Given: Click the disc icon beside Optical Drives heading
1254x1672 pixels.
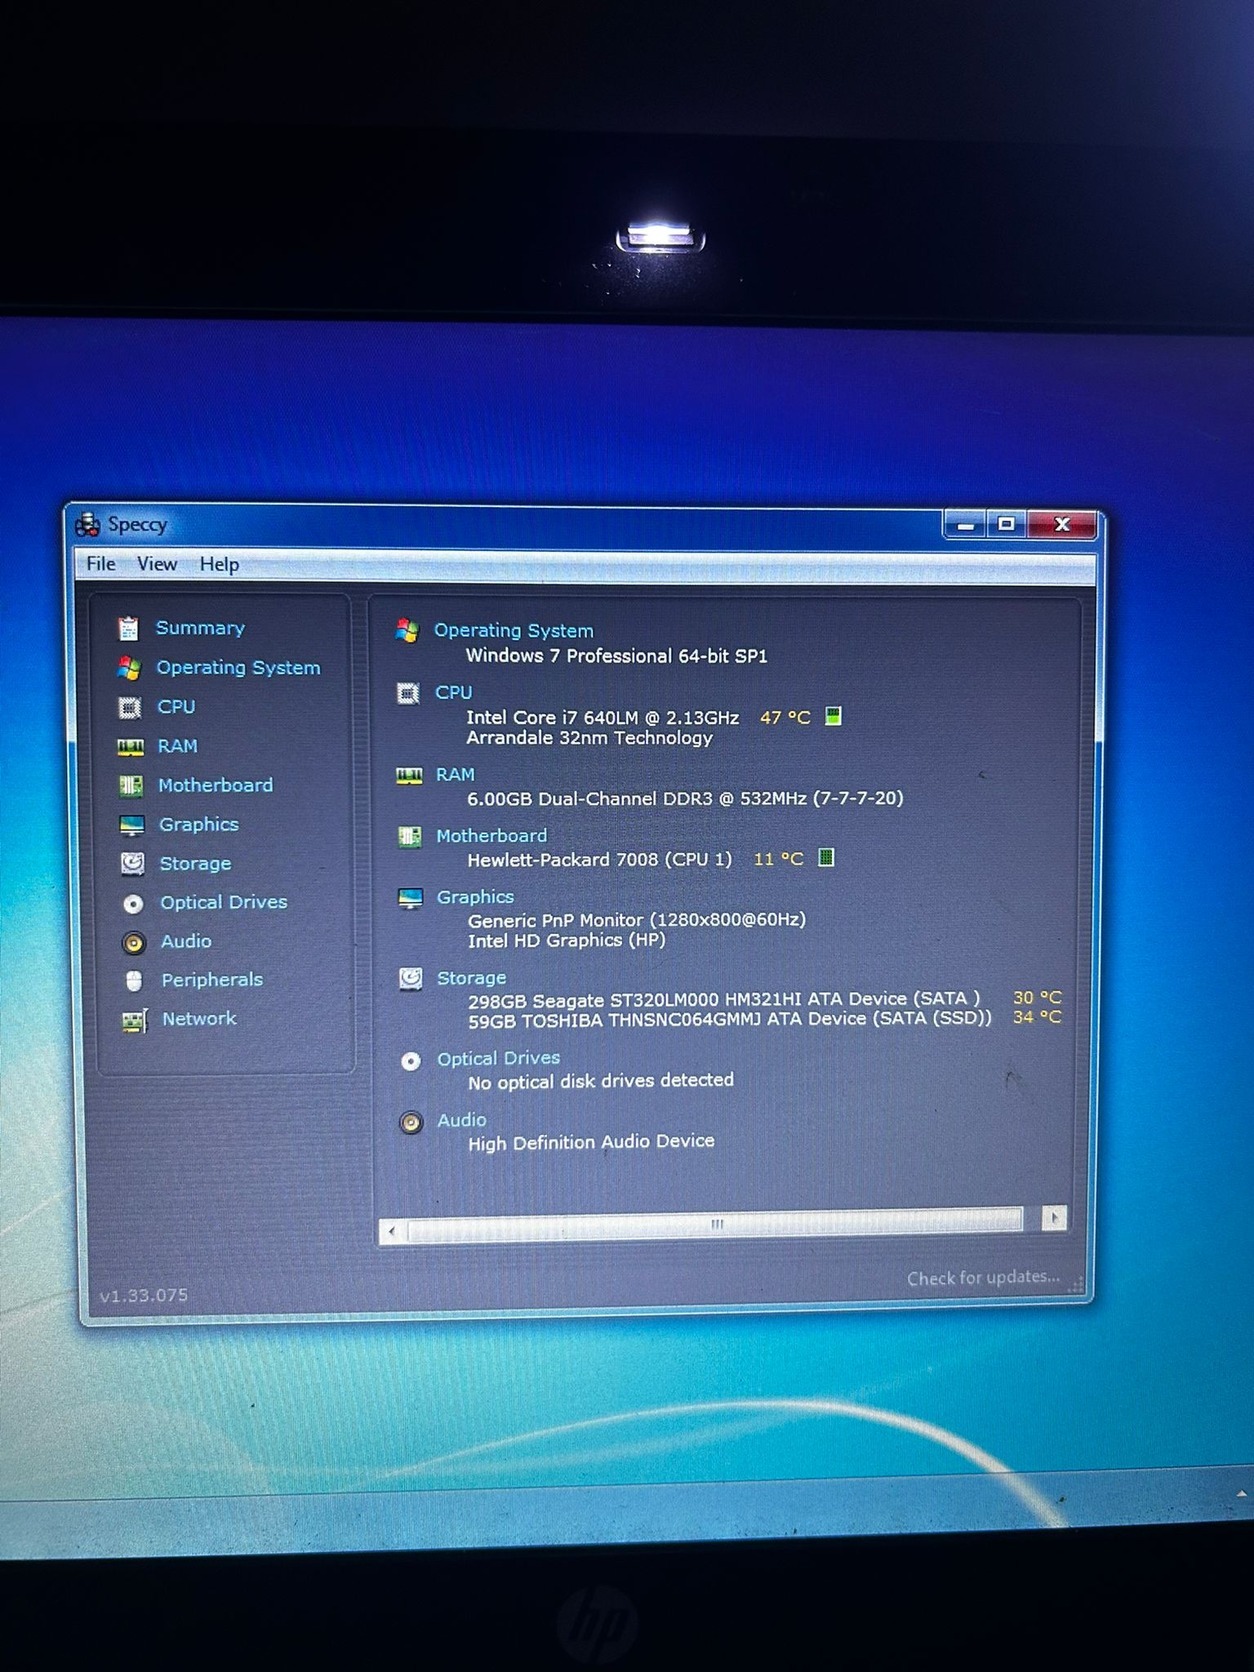Looking at the screenshot, I should (411, 1060).
